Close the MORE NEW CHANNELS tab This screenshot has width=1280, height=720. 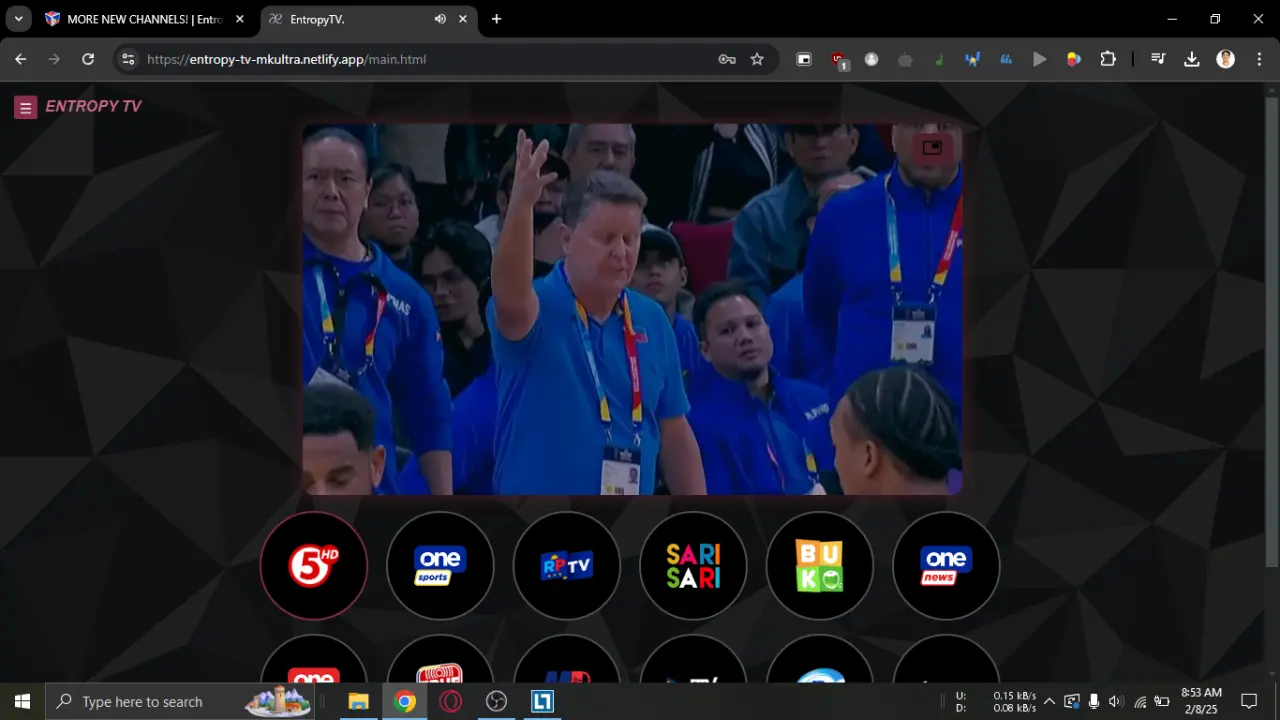pos(240,19)
